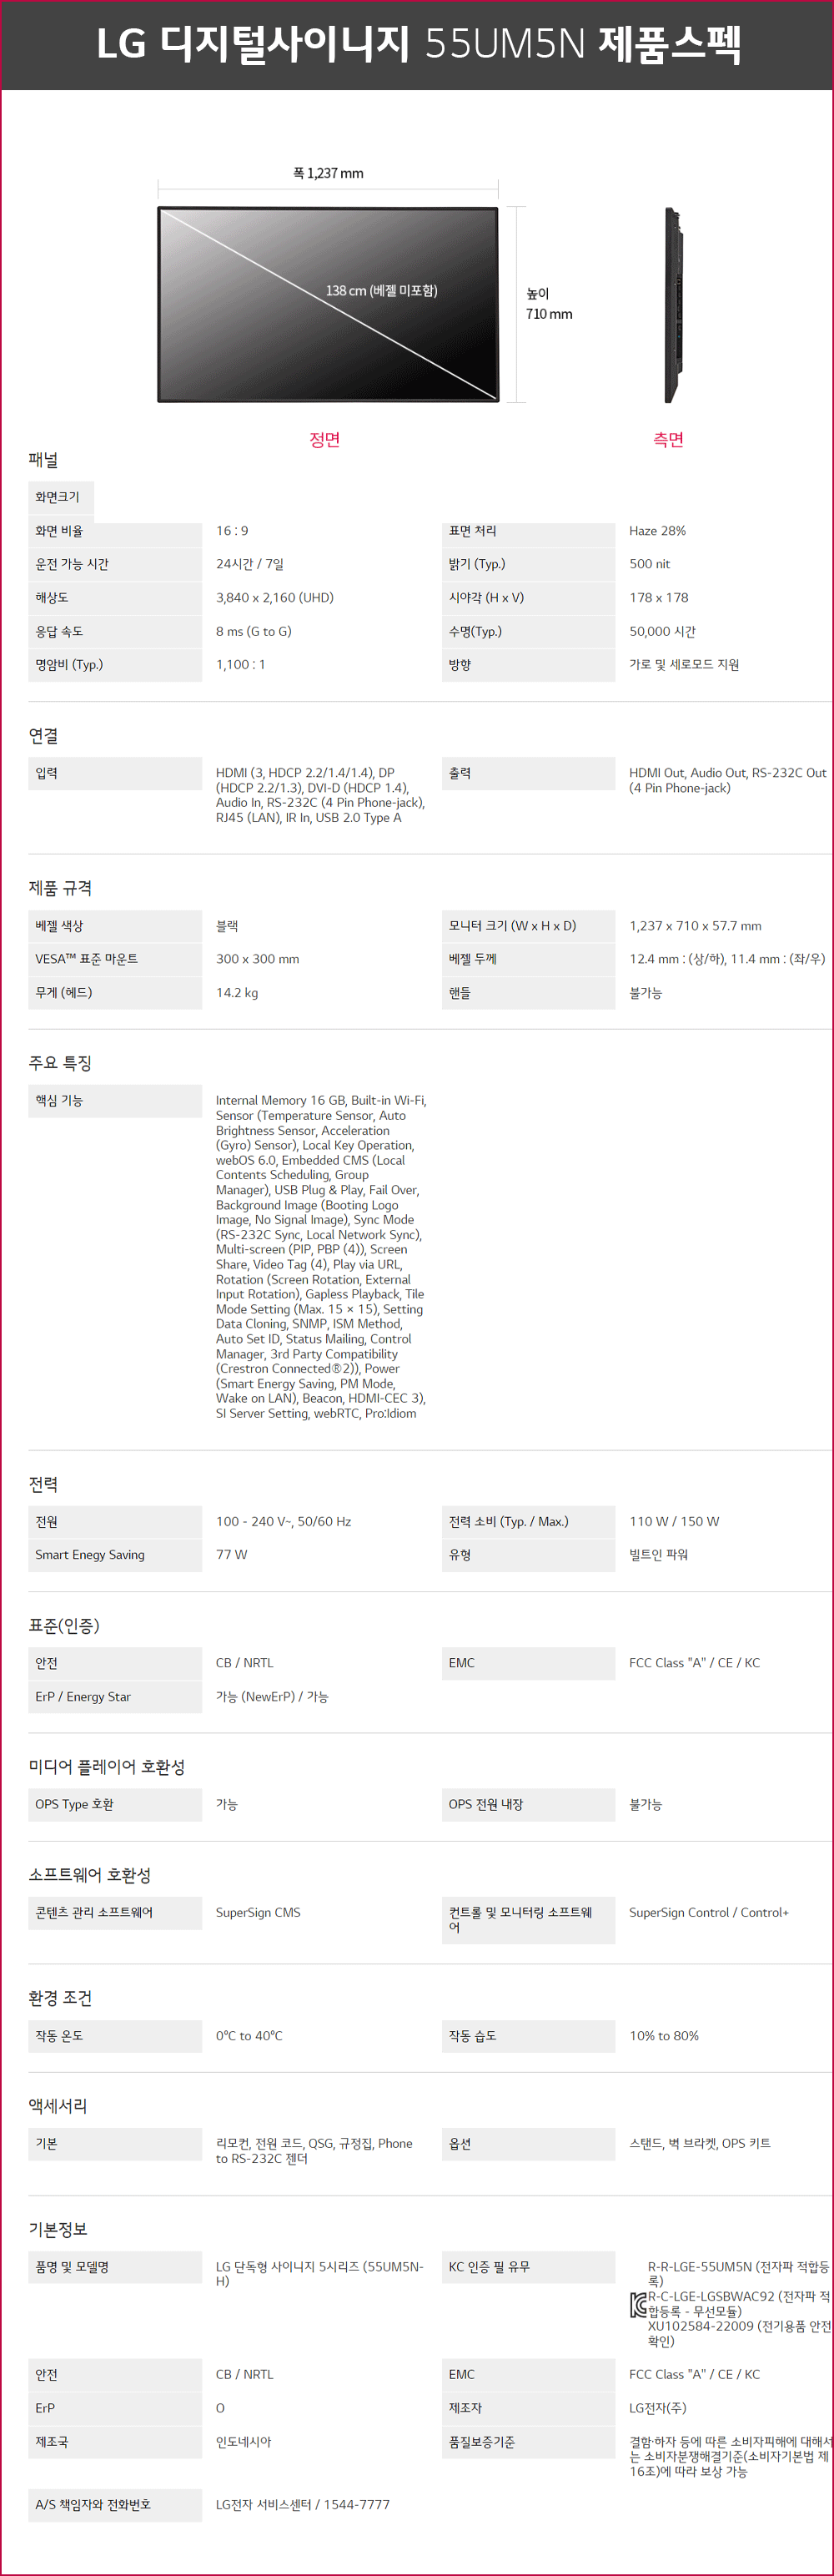Click the 측면 label under side image

tap(668, 439)
